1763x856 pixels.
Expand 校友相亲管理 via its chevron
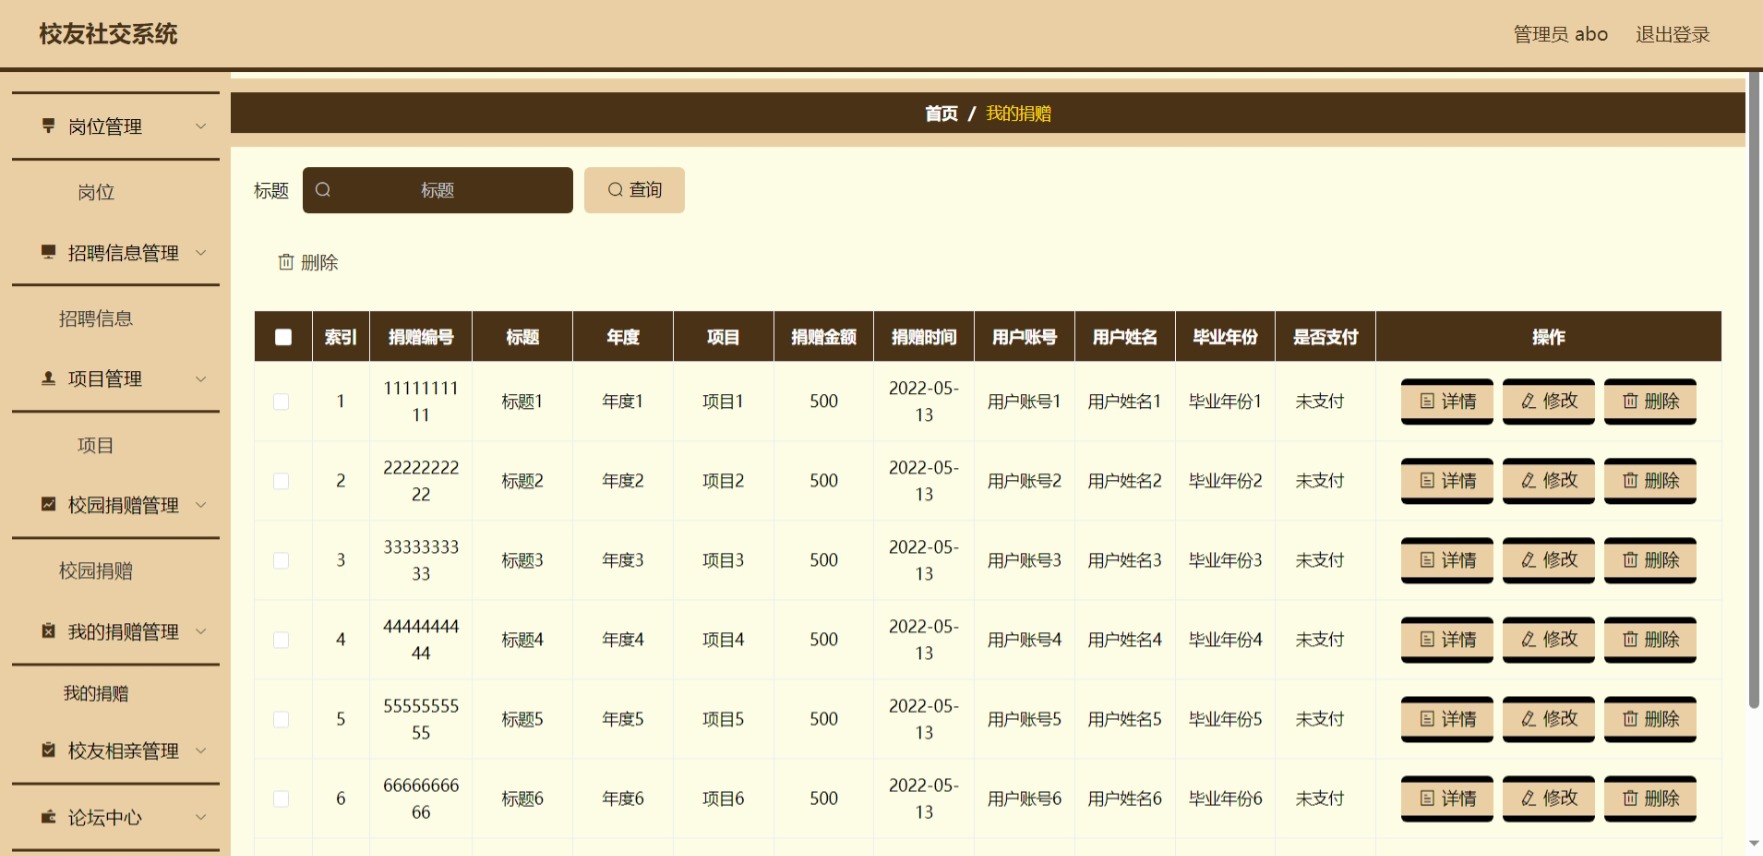[201, 750]
